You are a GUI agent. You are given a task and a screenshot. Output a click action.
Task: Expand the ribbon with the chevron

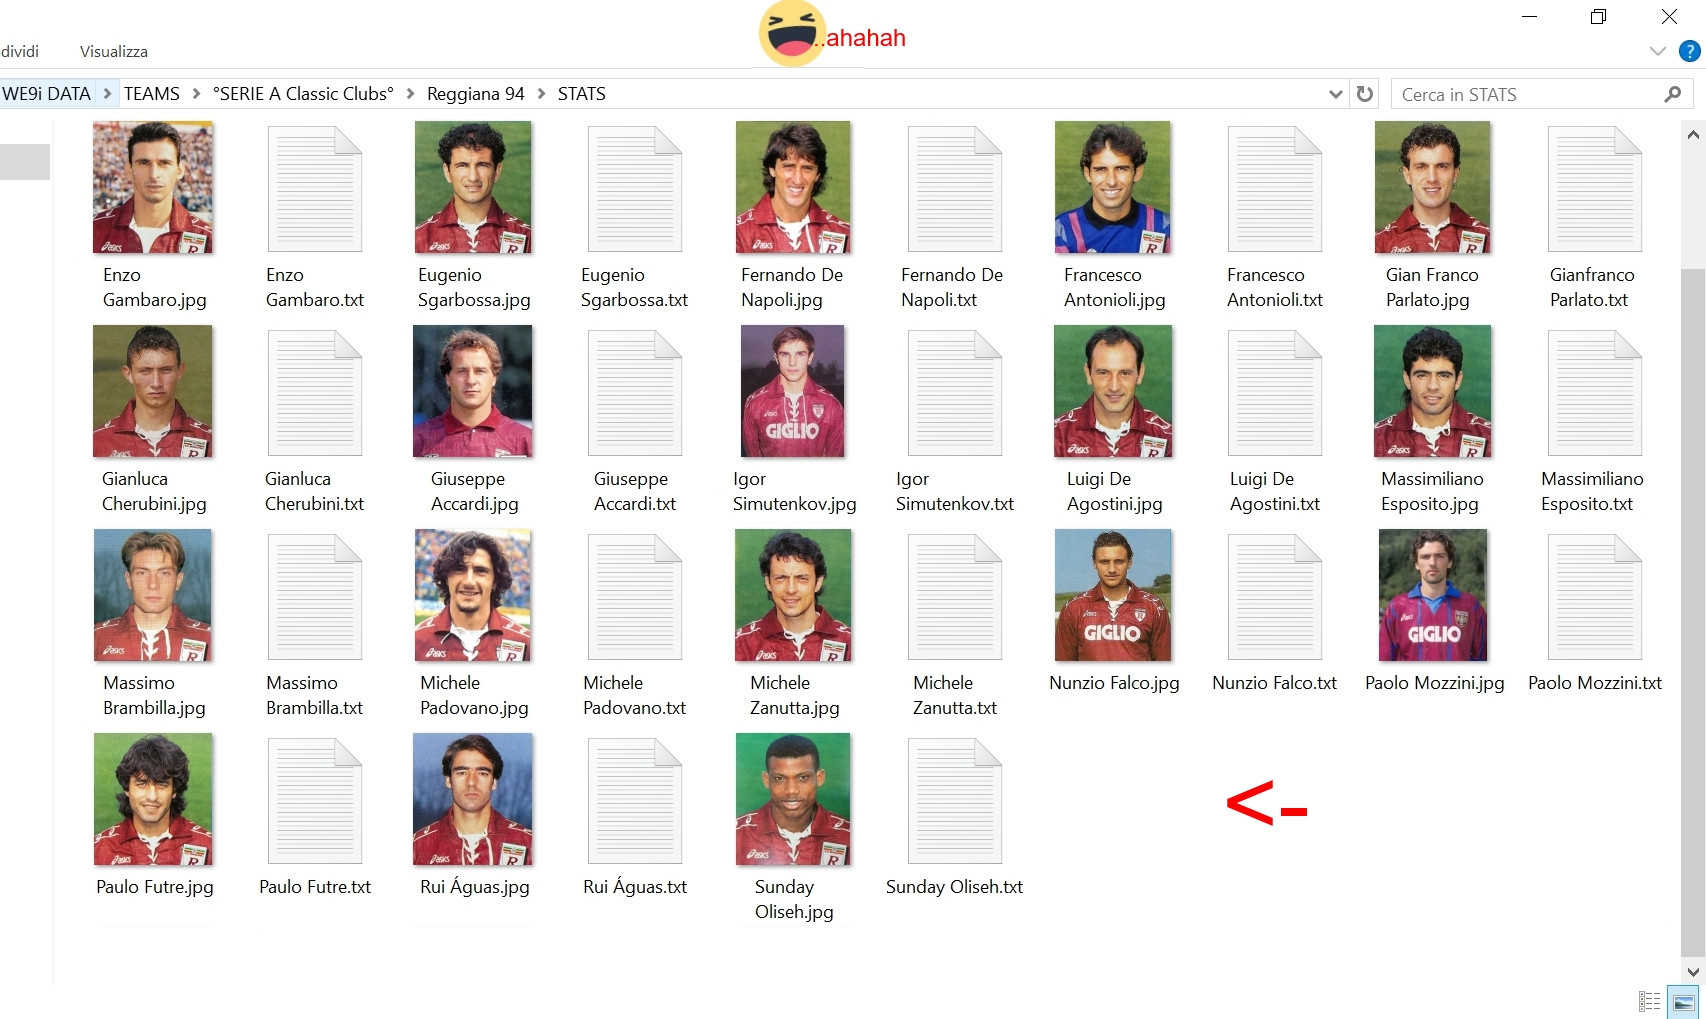click(1657, 51)
